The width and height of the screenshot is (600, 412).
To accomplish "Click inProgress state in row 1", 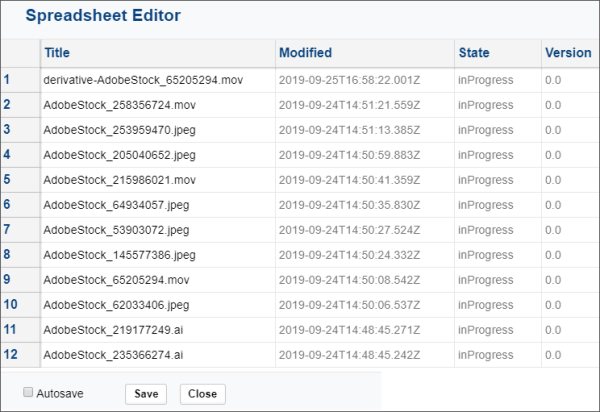I will click(x=498, y=80).
